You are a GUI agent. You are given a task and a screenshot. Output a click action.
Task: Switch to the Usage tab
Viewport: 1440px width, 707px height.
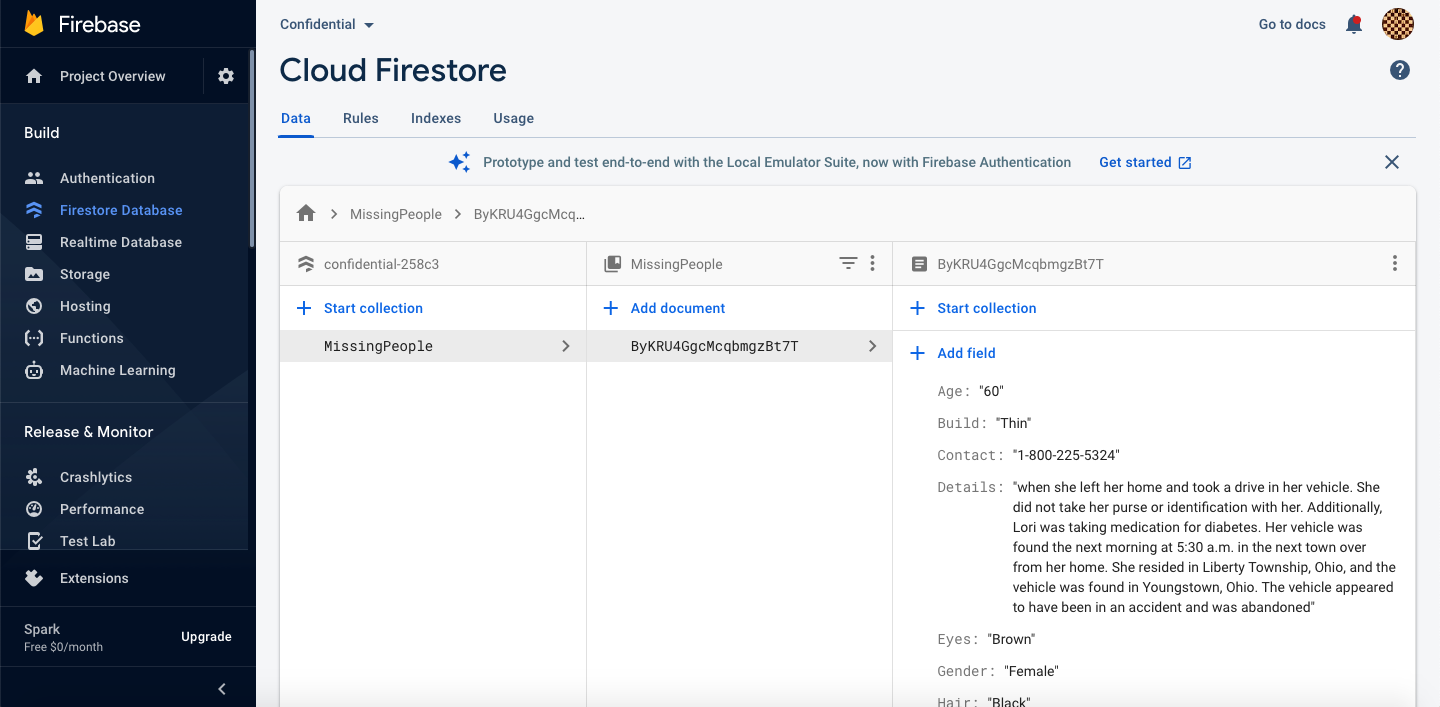coord(514,118)
